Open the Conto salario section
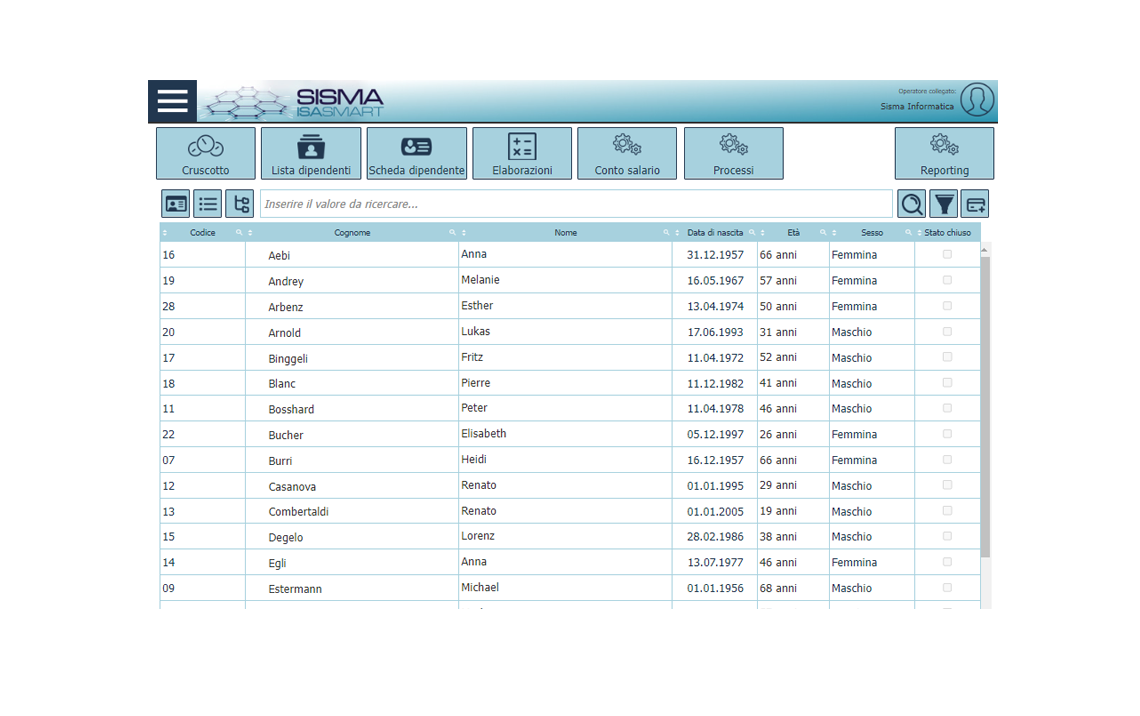Image resolution: width=1140 pixels, height=716 pixels. click(x=627, y=153)
